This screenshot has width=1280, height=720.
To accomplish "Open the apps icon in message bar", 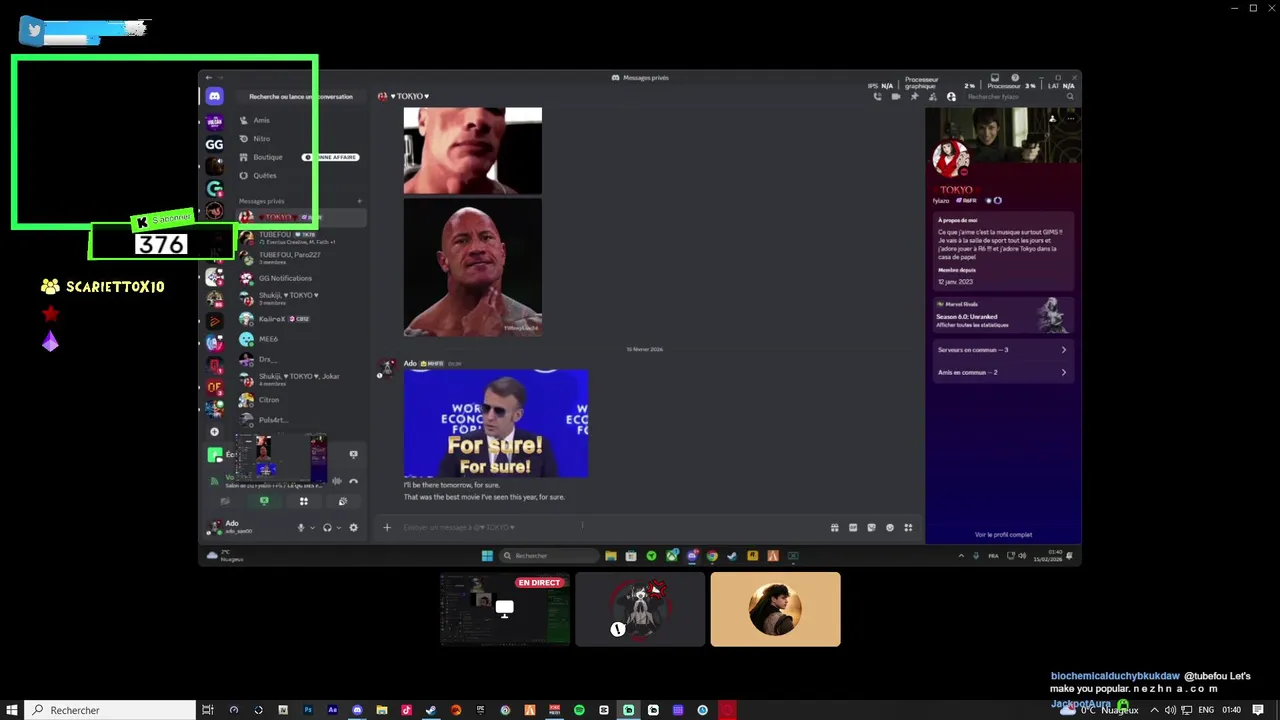I will pos(908,527).
